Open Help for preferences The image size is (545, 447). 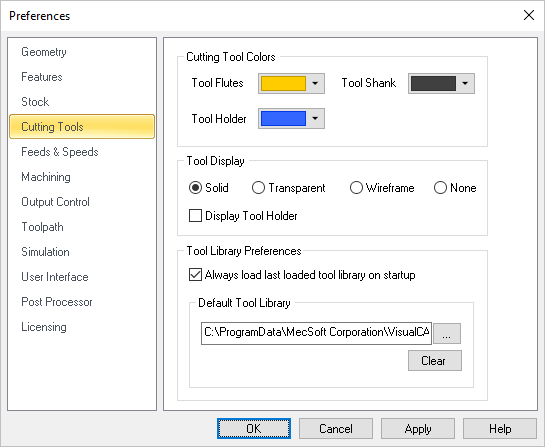500,429
